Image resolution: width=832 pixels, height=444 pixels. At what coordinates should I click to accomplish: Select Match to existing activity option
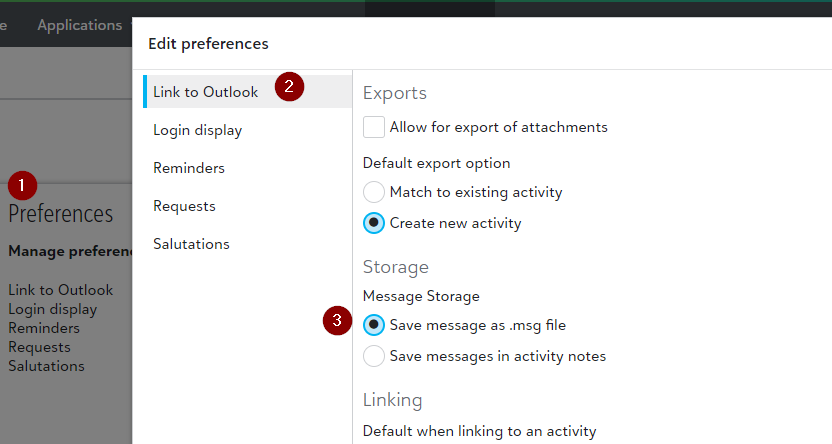374,192
